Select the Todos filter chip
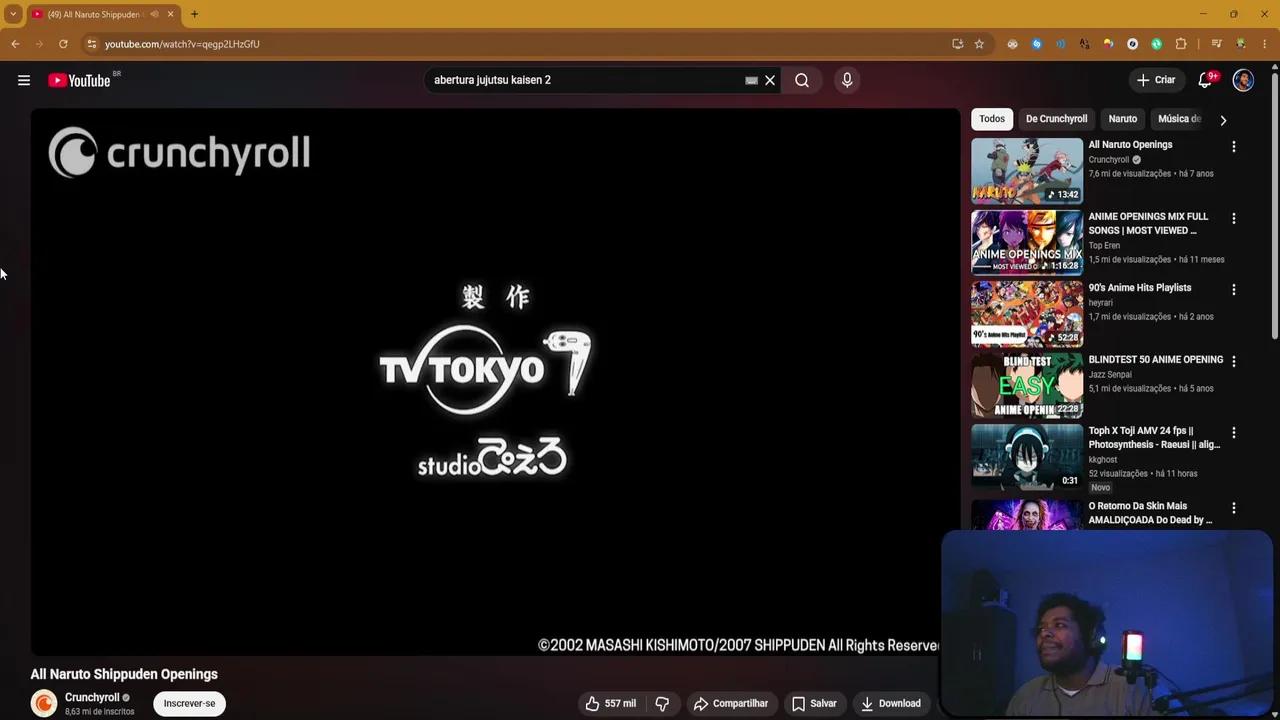Viewport: 1280px width, 720px height. pyautogui.click(x=992, y=119)
